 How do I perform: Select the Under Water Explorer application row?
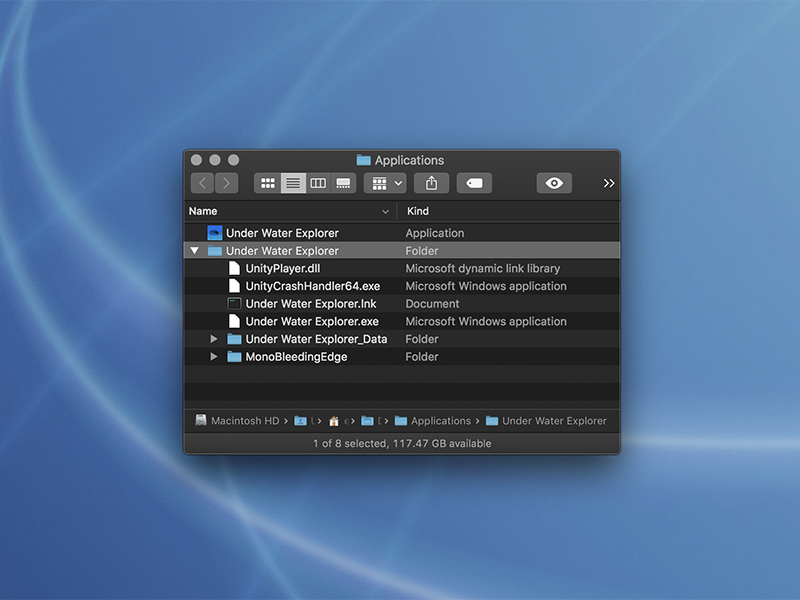402,233
